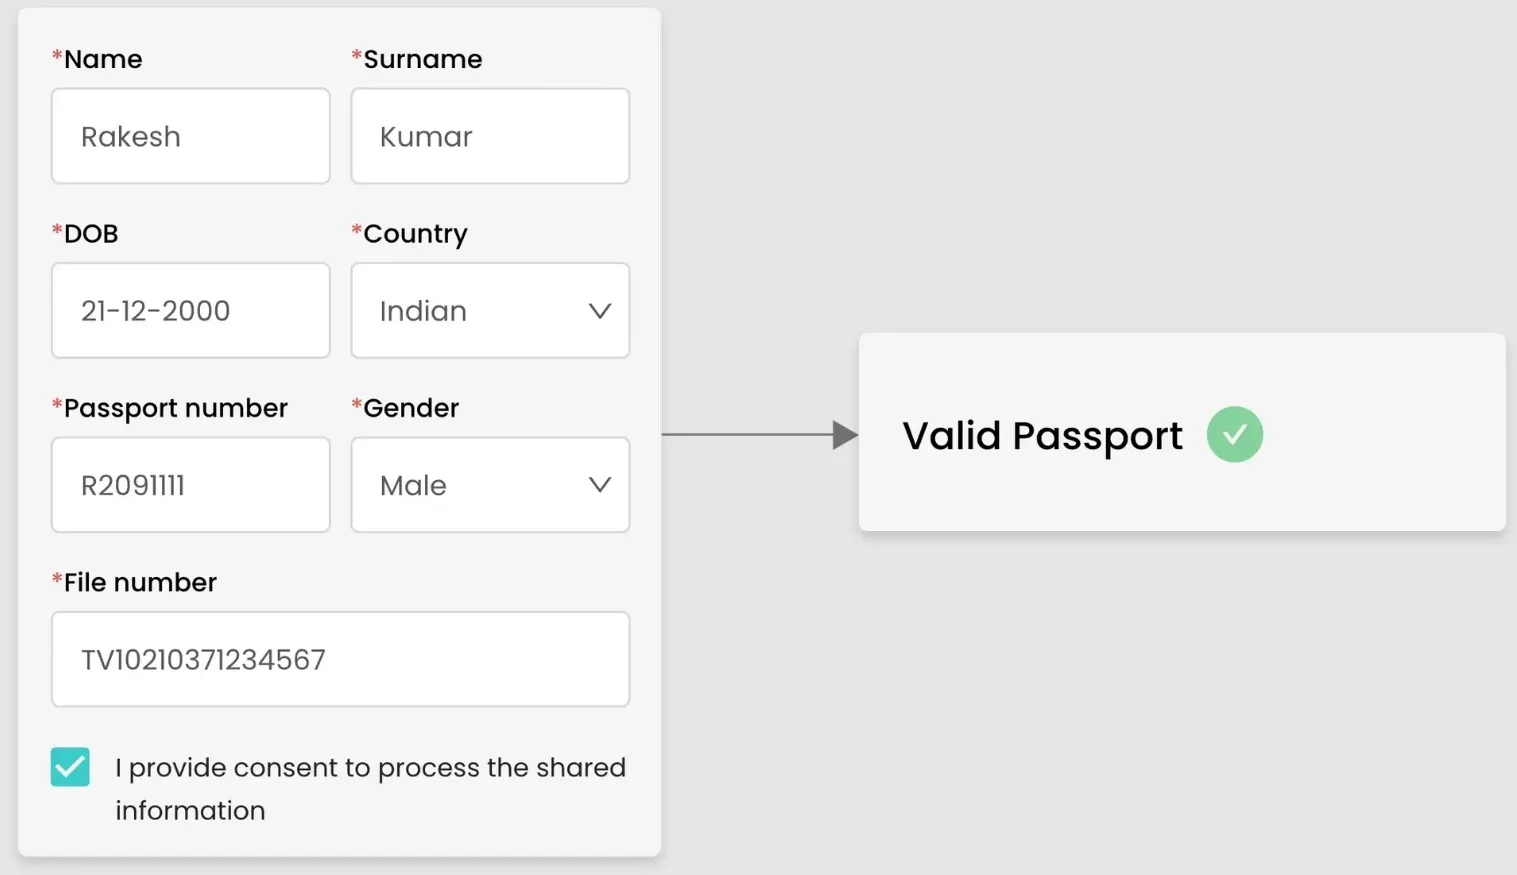Click the chevron arrow in Country dropdown
This screenshot has height=875, width=1517.
tap(600, 311)
